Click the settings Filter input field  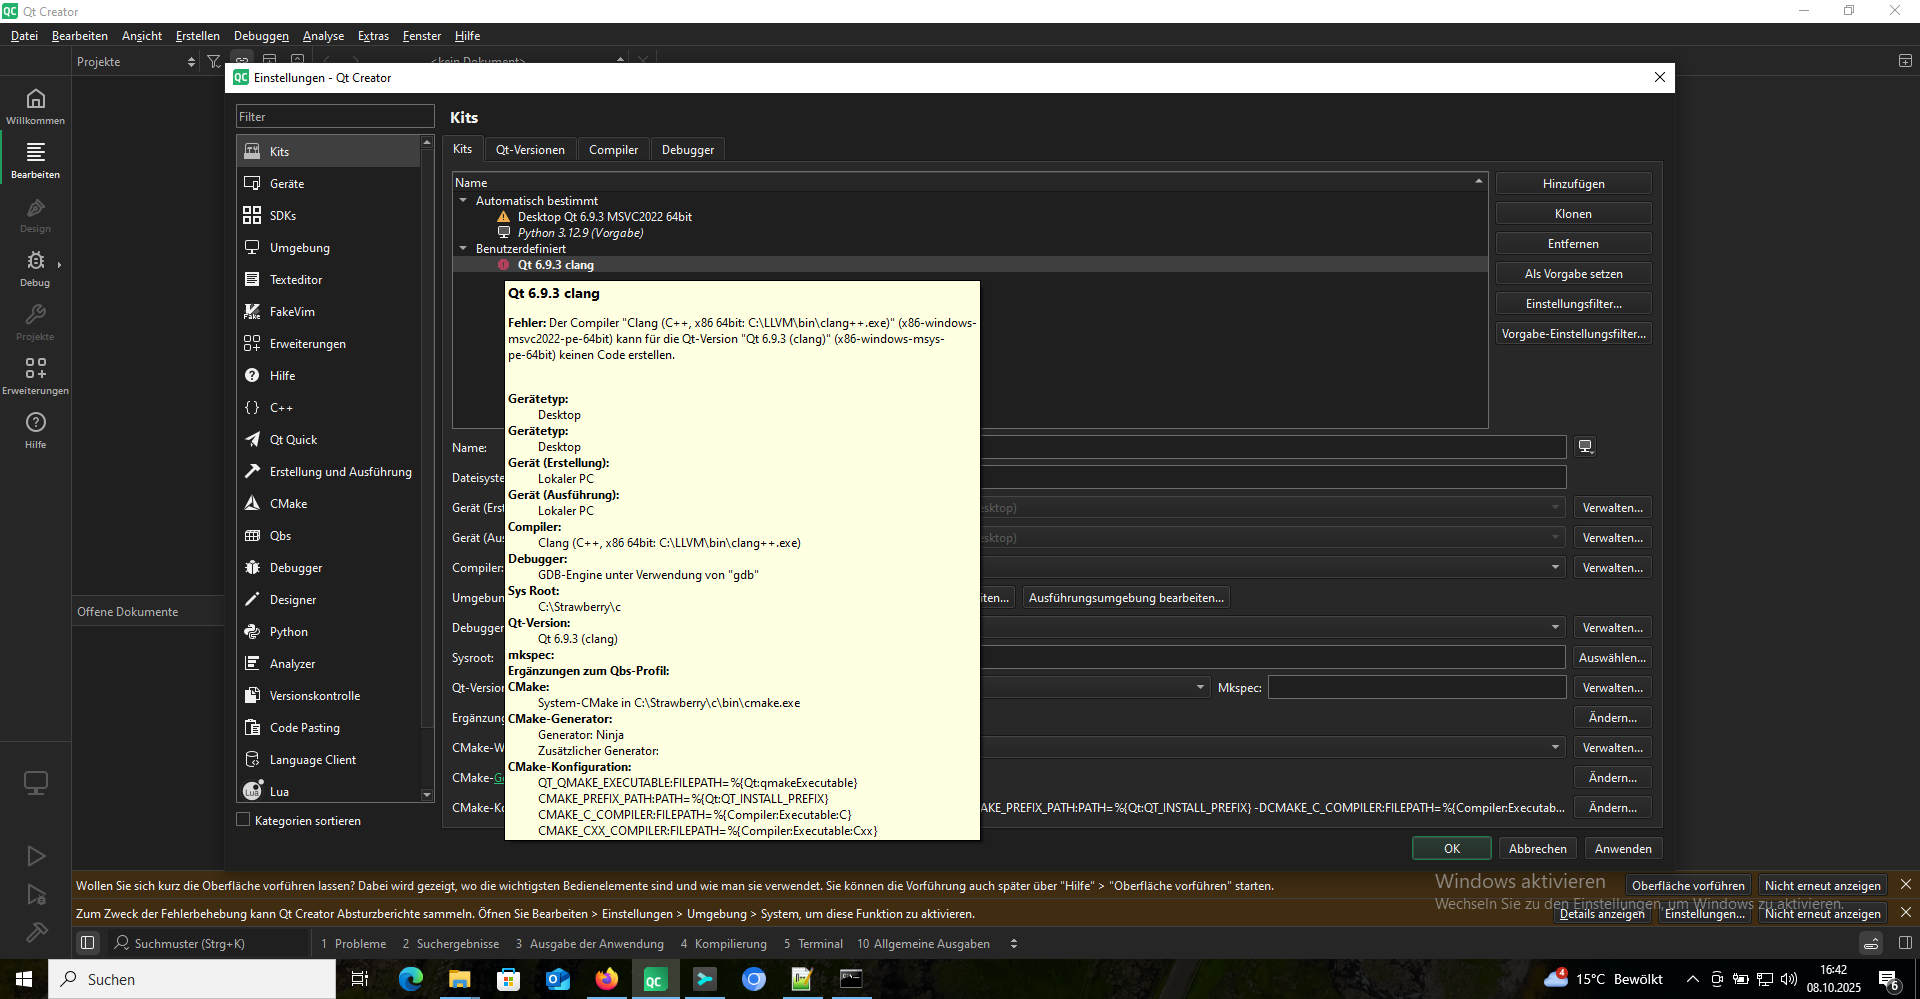coord(335,117)
